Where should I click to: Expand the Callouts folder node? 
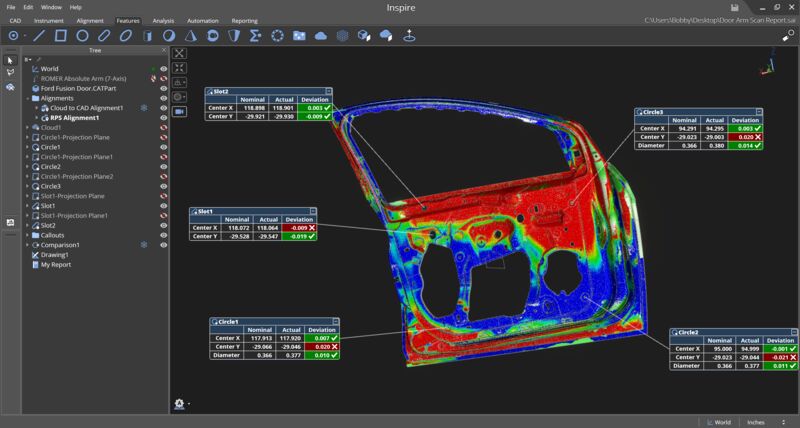(27, 235)
